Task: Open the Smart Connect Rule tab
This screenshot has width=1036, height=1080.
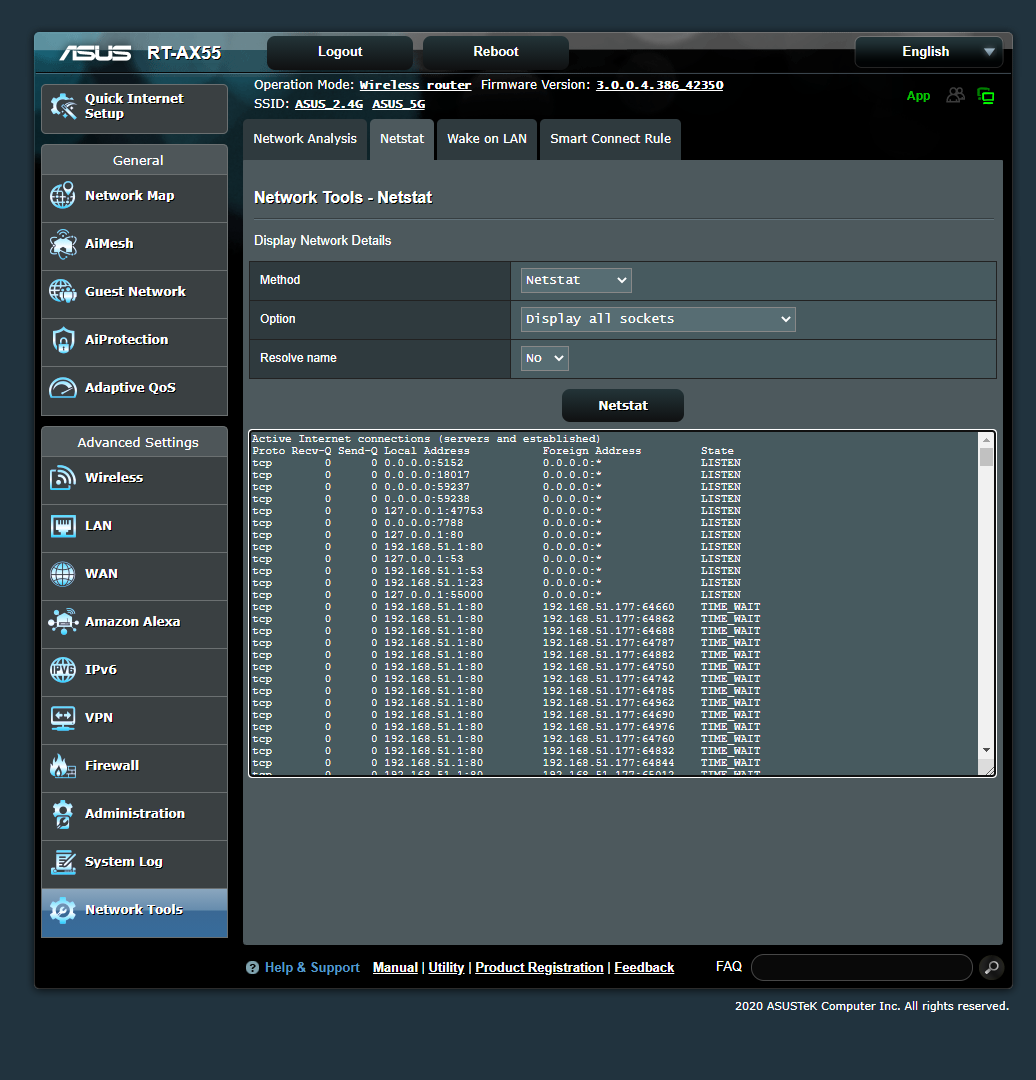Action: (610, 139)
